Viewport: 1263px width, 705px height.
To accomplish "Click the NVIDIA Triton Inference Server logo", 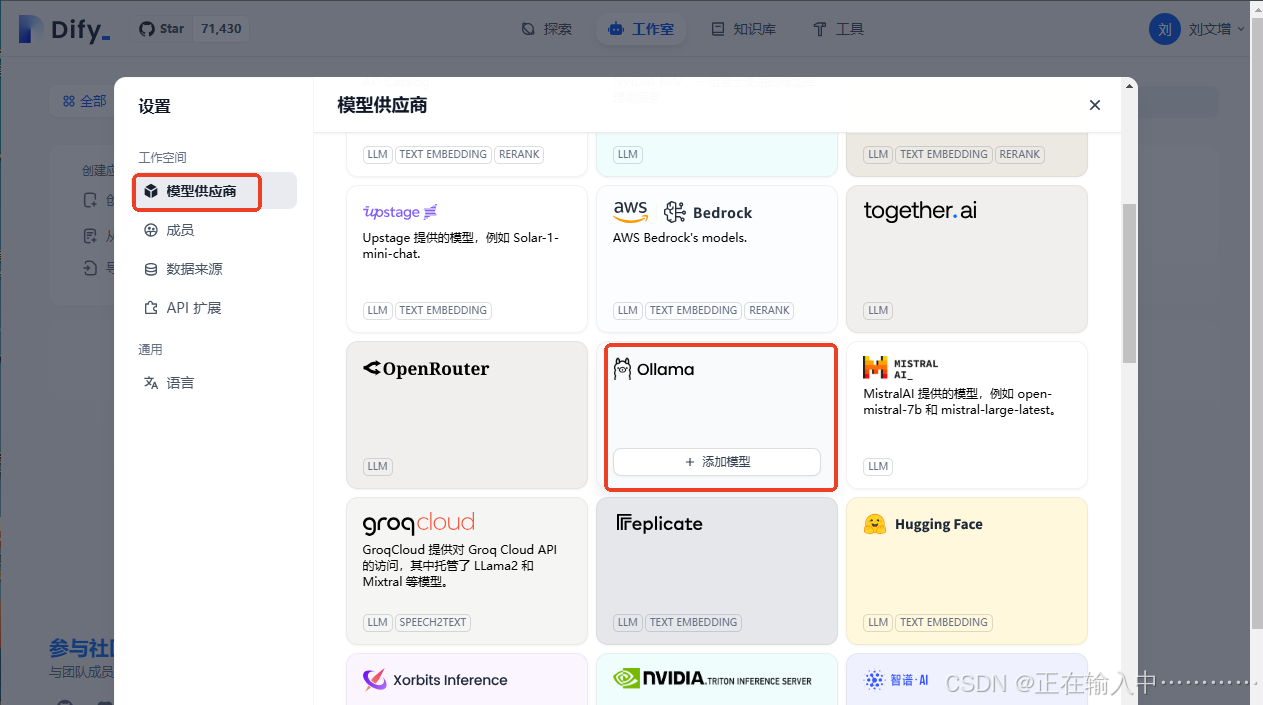I will (x=712, y=680).
